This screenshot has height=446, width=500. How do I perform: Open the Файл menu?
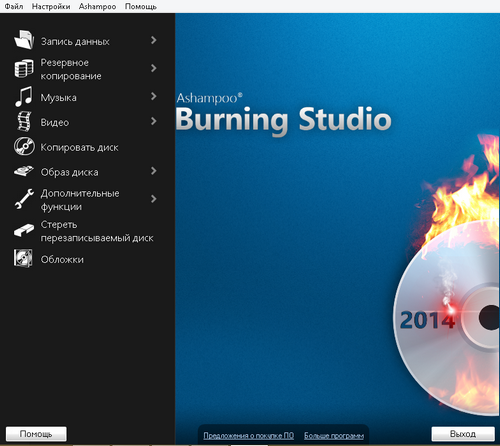pos(14,6)
